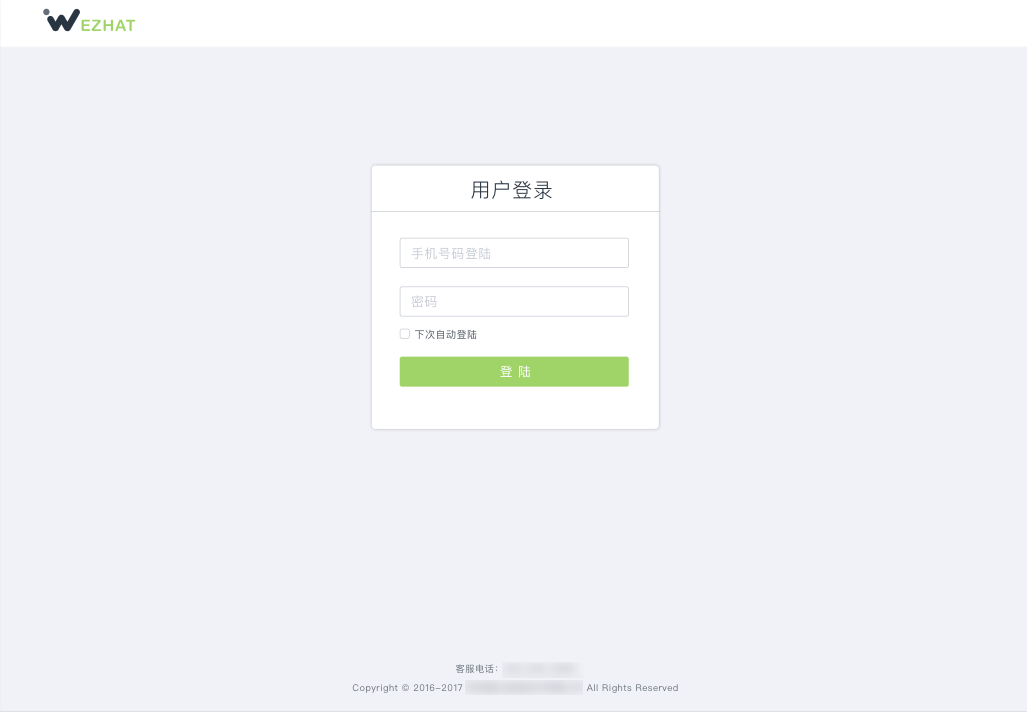1027x712 pixels.
Task: Click the green EZHAT logo text
Action: (x=108, y=26)
